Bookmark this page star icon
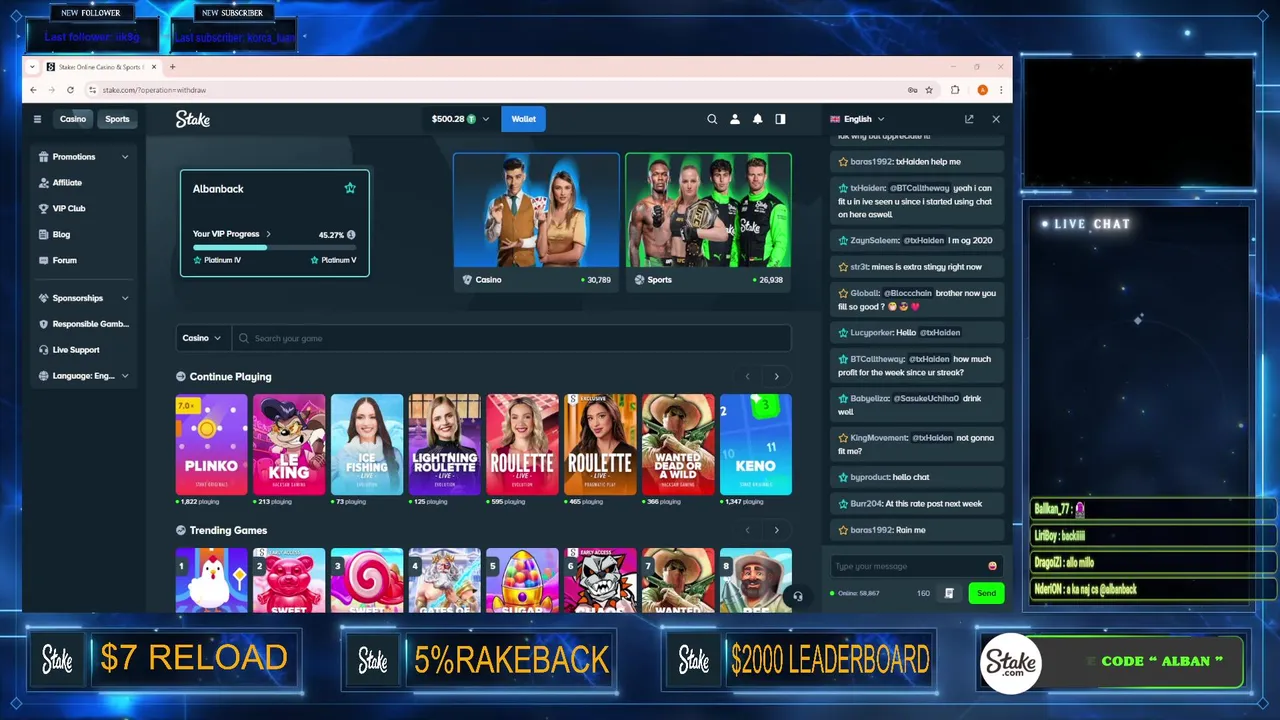 click(x=929, y=90)
